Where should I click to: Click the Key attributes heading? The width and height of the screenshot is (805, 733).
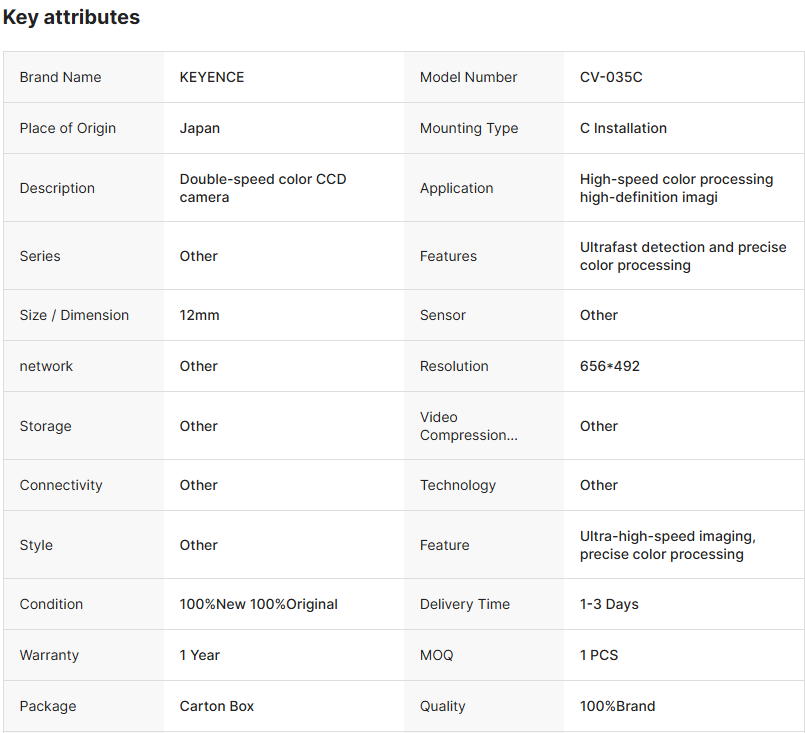click(71, 17)
